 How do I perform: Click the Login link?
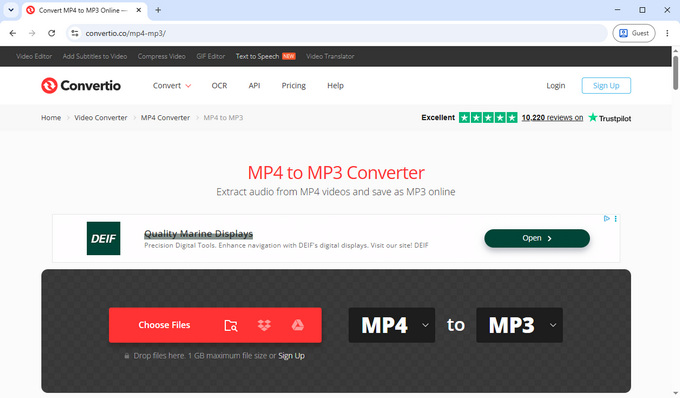[x=556, y=85]
